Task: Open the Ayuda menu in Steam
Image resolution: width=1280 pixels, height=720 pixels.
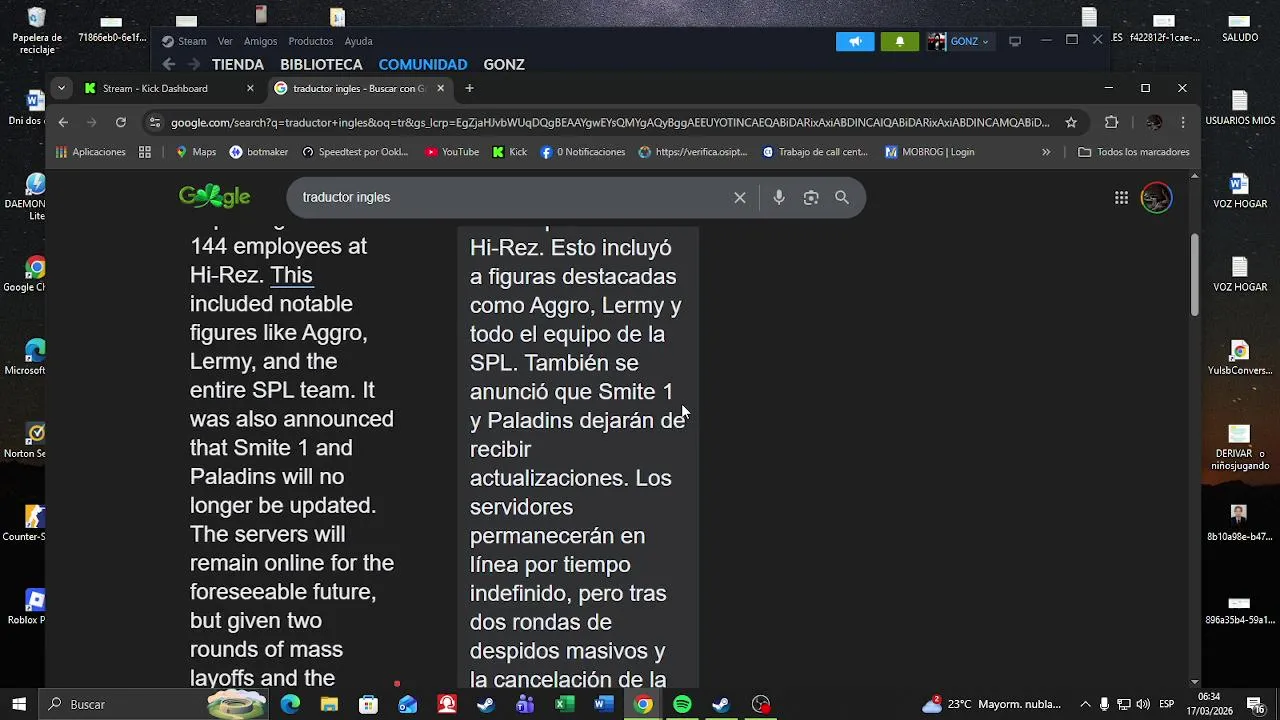Action: tap(358, 41)
